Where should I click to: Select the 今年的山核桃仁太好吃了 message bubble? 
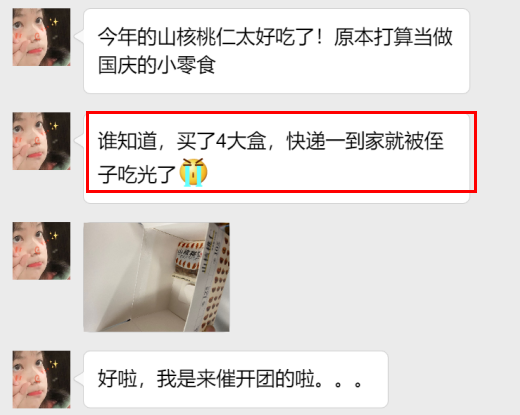point(276,51)
